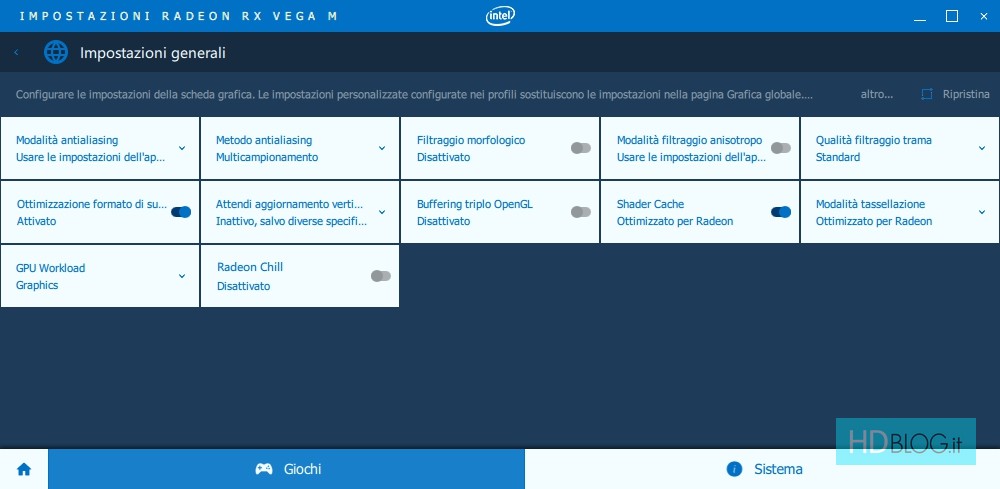Enable Buffering triplo OpenGL switch
Viewport: 1000px width, 489px height.
[x=580, y=212]
